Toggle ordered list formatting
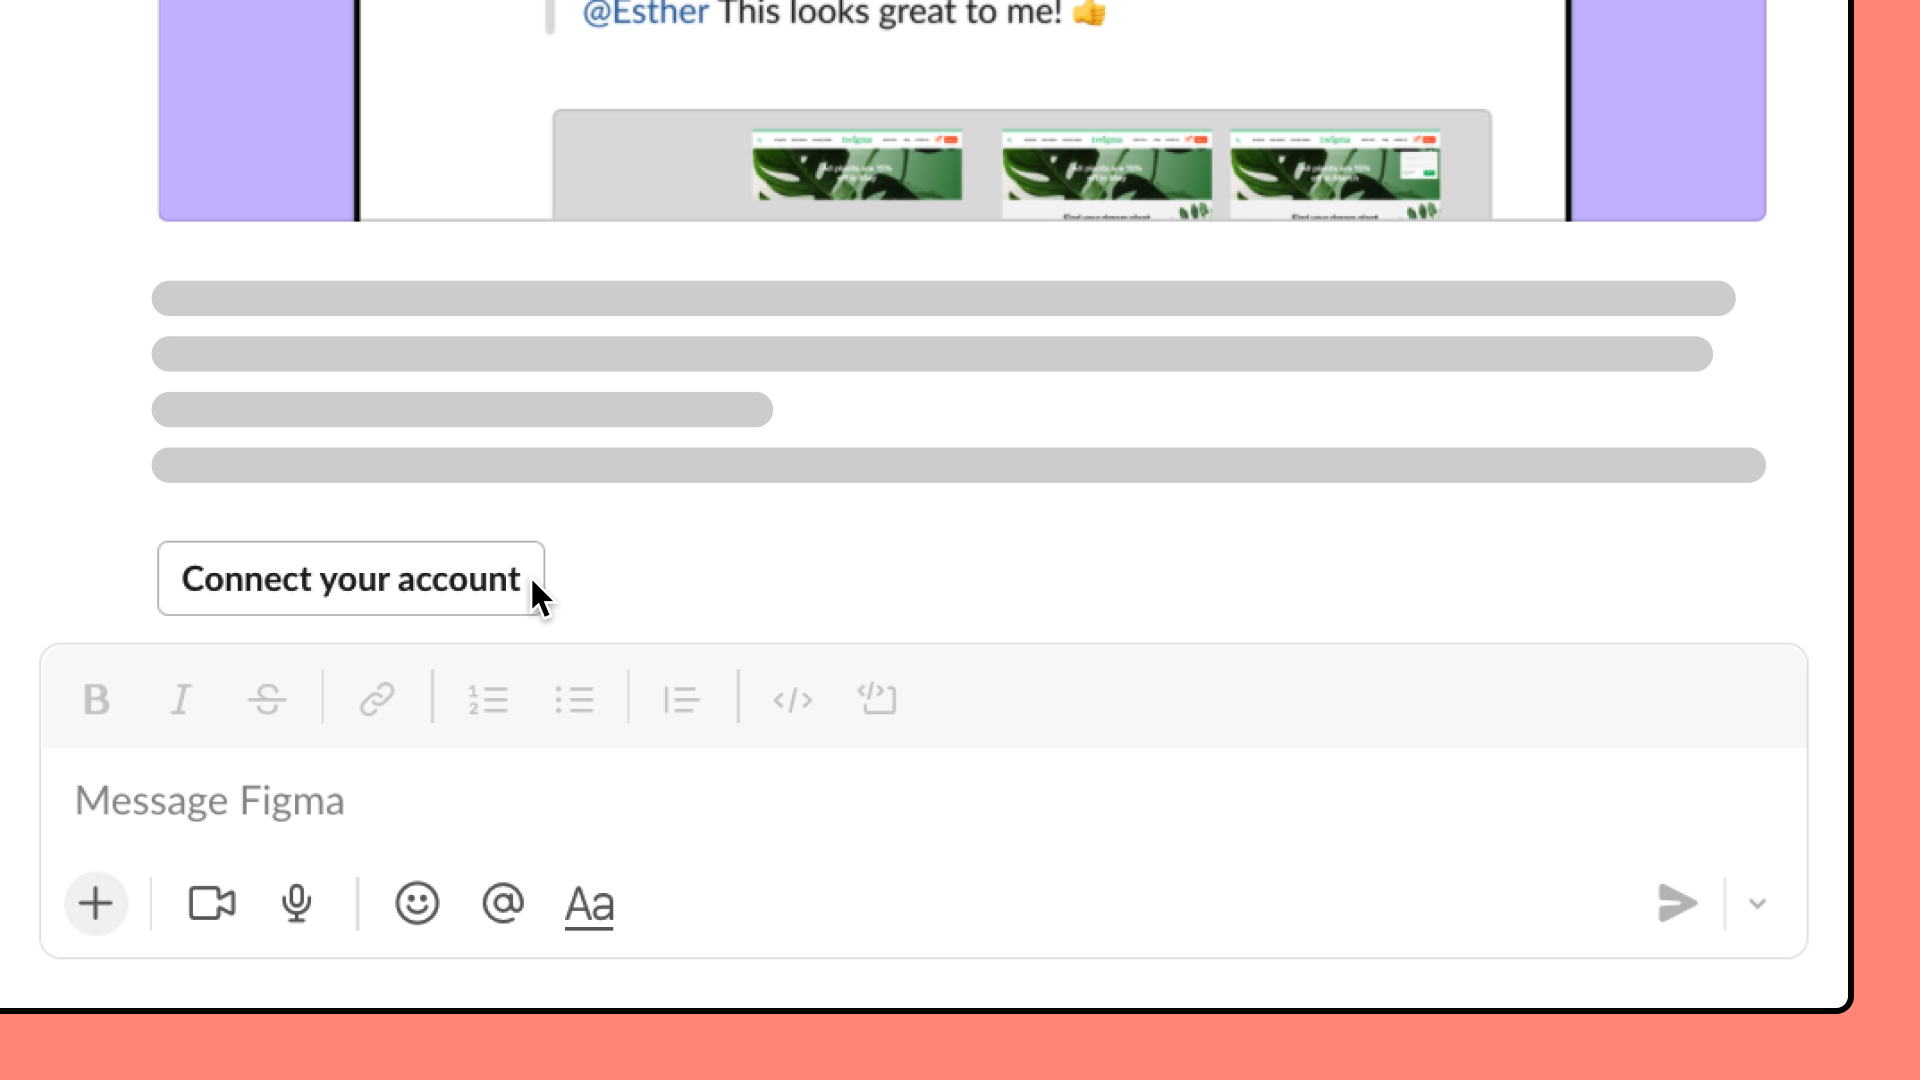Screen dimensions: 1920x1080 click(487, 698)
